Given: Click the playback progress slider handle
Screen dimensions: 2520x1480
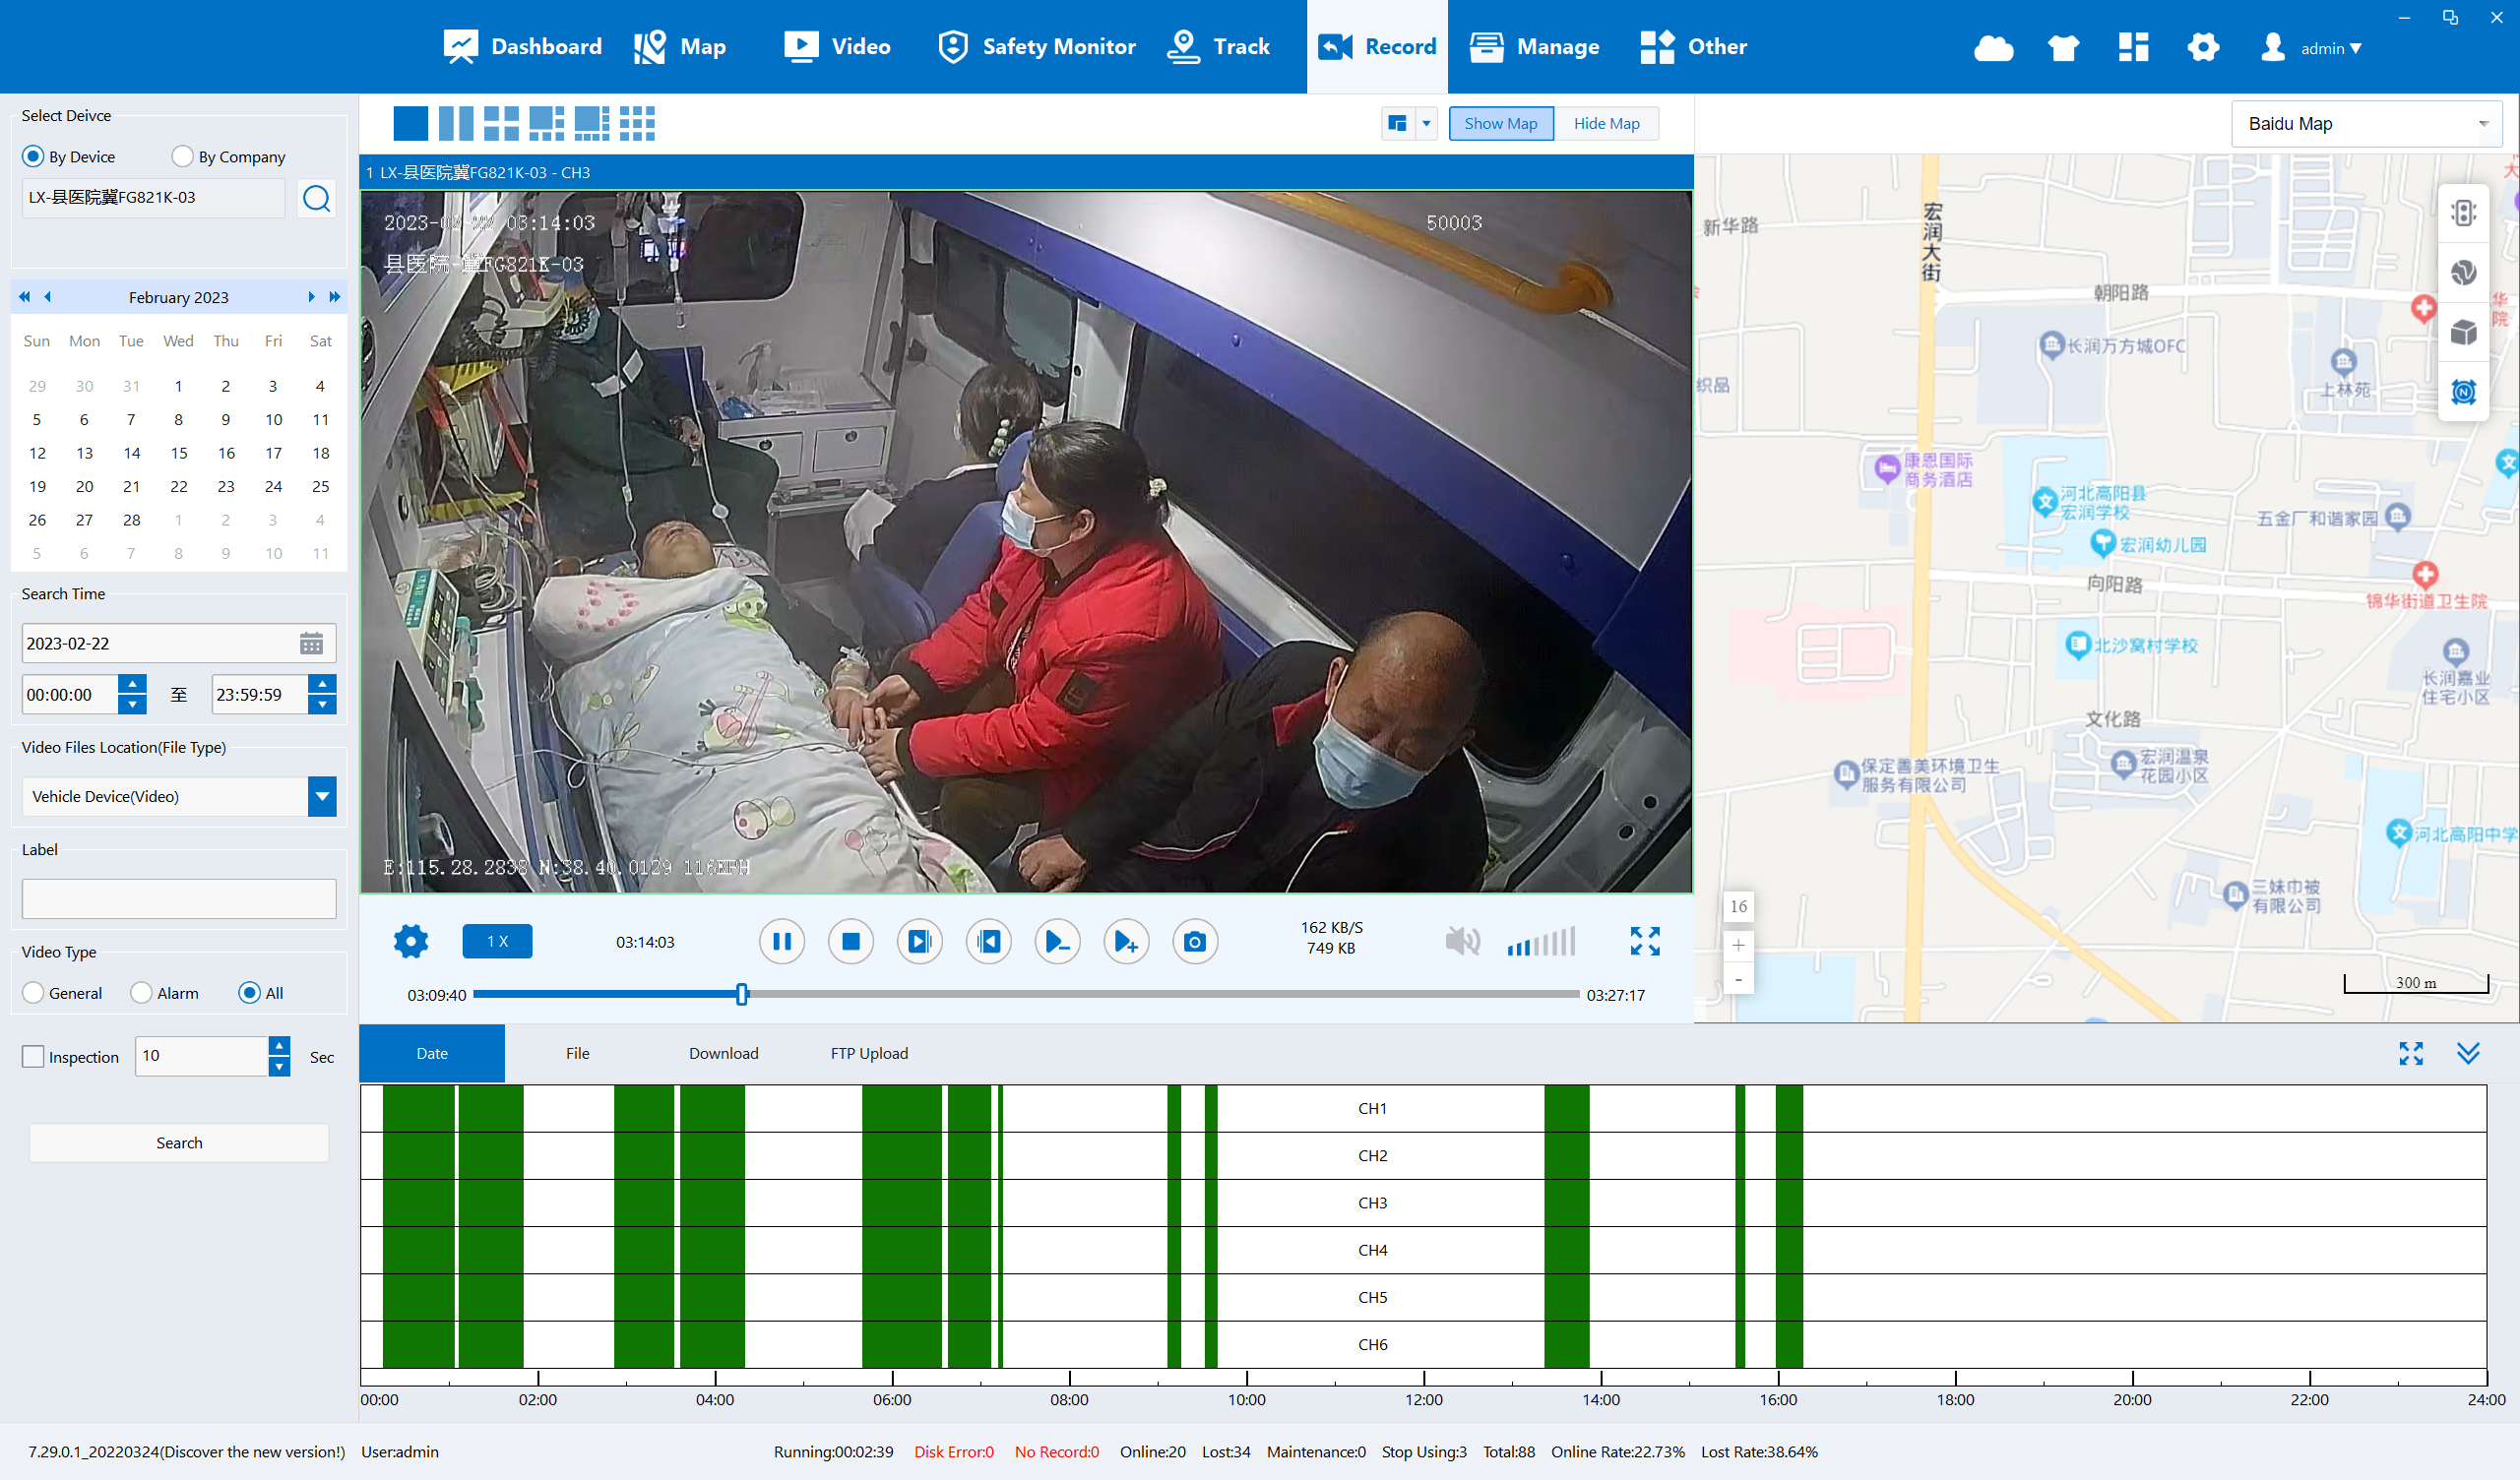Looking at the screenshot, I should click(741, 994).
